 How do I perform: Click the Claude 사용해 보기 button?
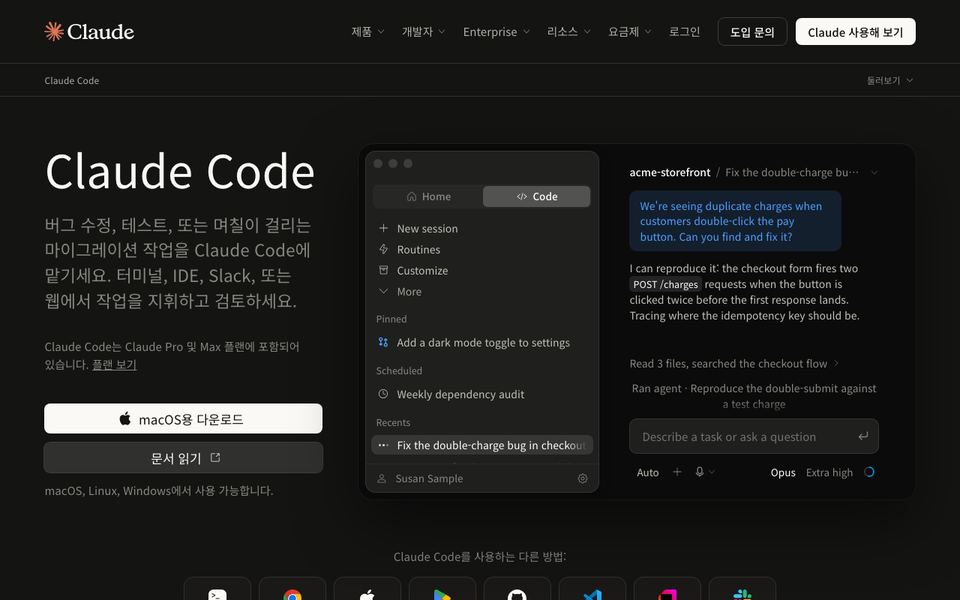pos(855,32)
